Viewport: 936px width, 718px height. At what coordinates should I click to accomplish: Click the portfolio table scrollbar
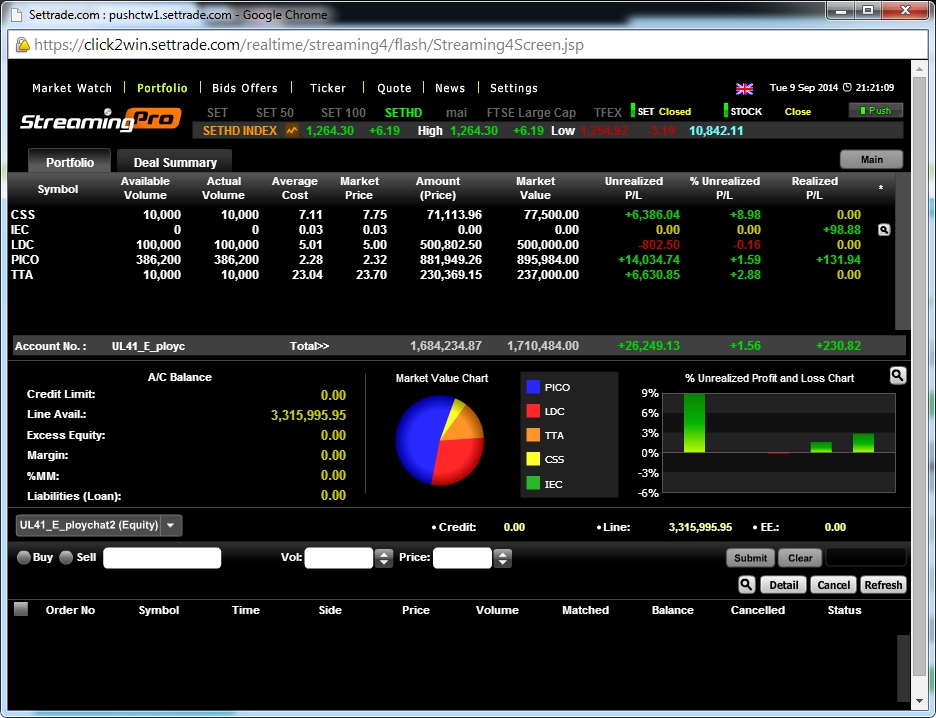tap(902, 251)
